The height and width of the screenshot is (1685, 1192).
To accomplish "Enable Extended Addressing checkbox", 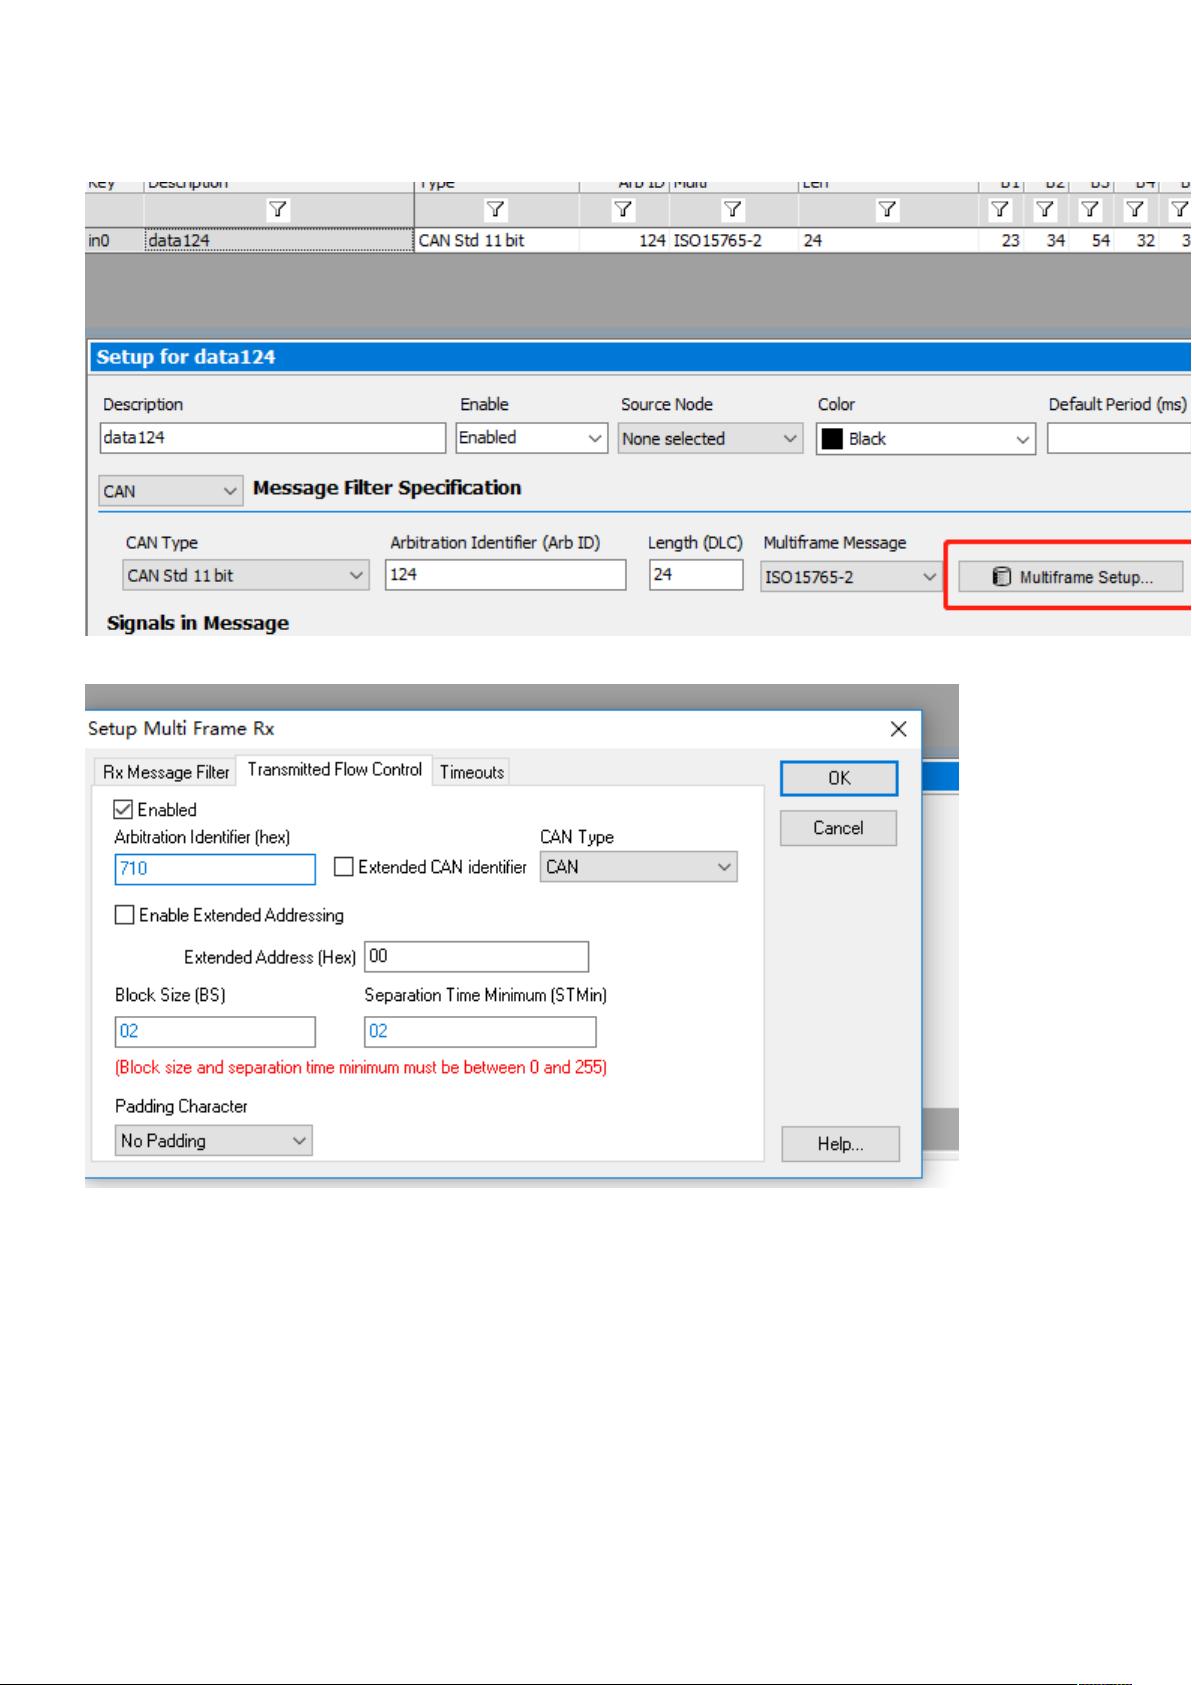I will coord(125,915).
